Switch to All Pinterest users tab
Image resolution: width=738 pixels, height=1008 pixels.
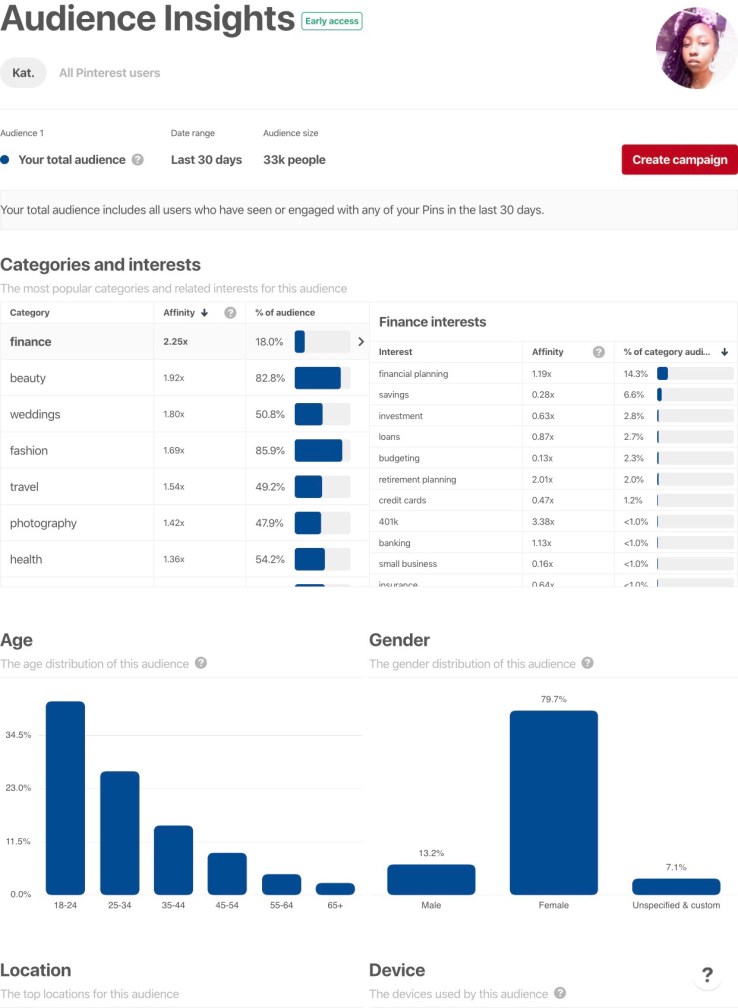(109, 73)
